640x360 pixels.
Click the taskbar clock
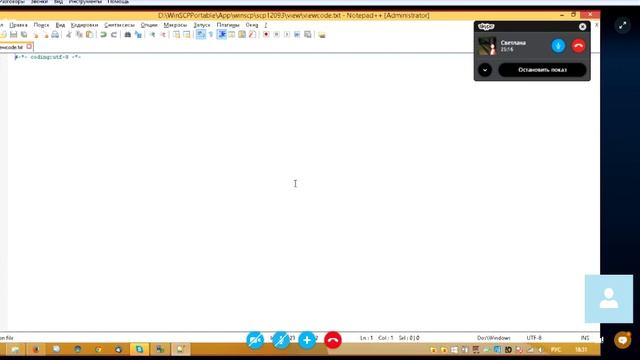pyautogui.click(x=581, y=350)
